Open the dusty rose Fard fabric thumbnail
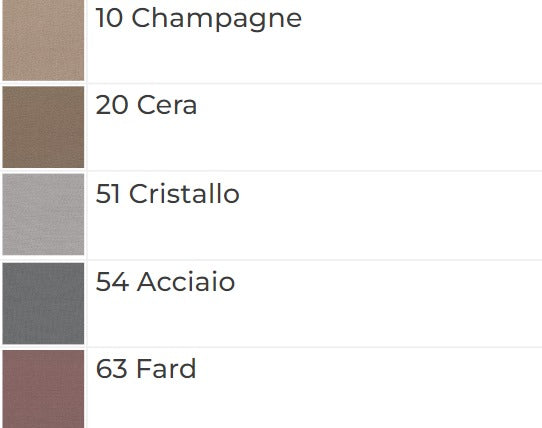 click(x=43, y=389)
